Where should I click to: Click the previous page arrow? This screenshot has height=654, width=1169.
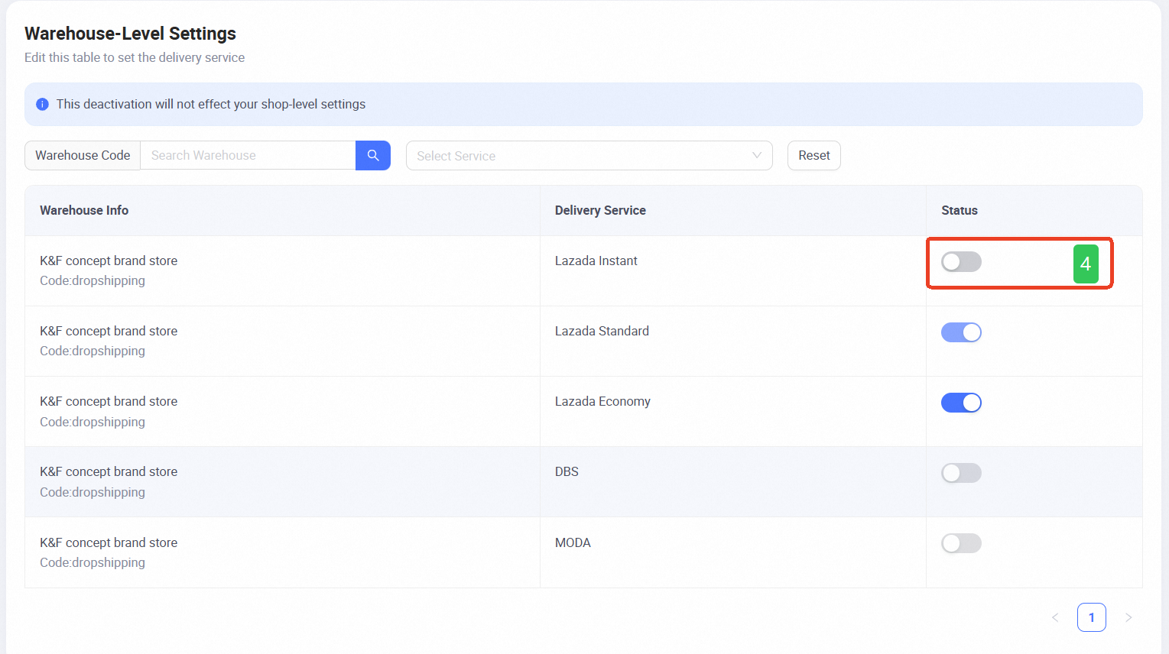pos(1055,617)
